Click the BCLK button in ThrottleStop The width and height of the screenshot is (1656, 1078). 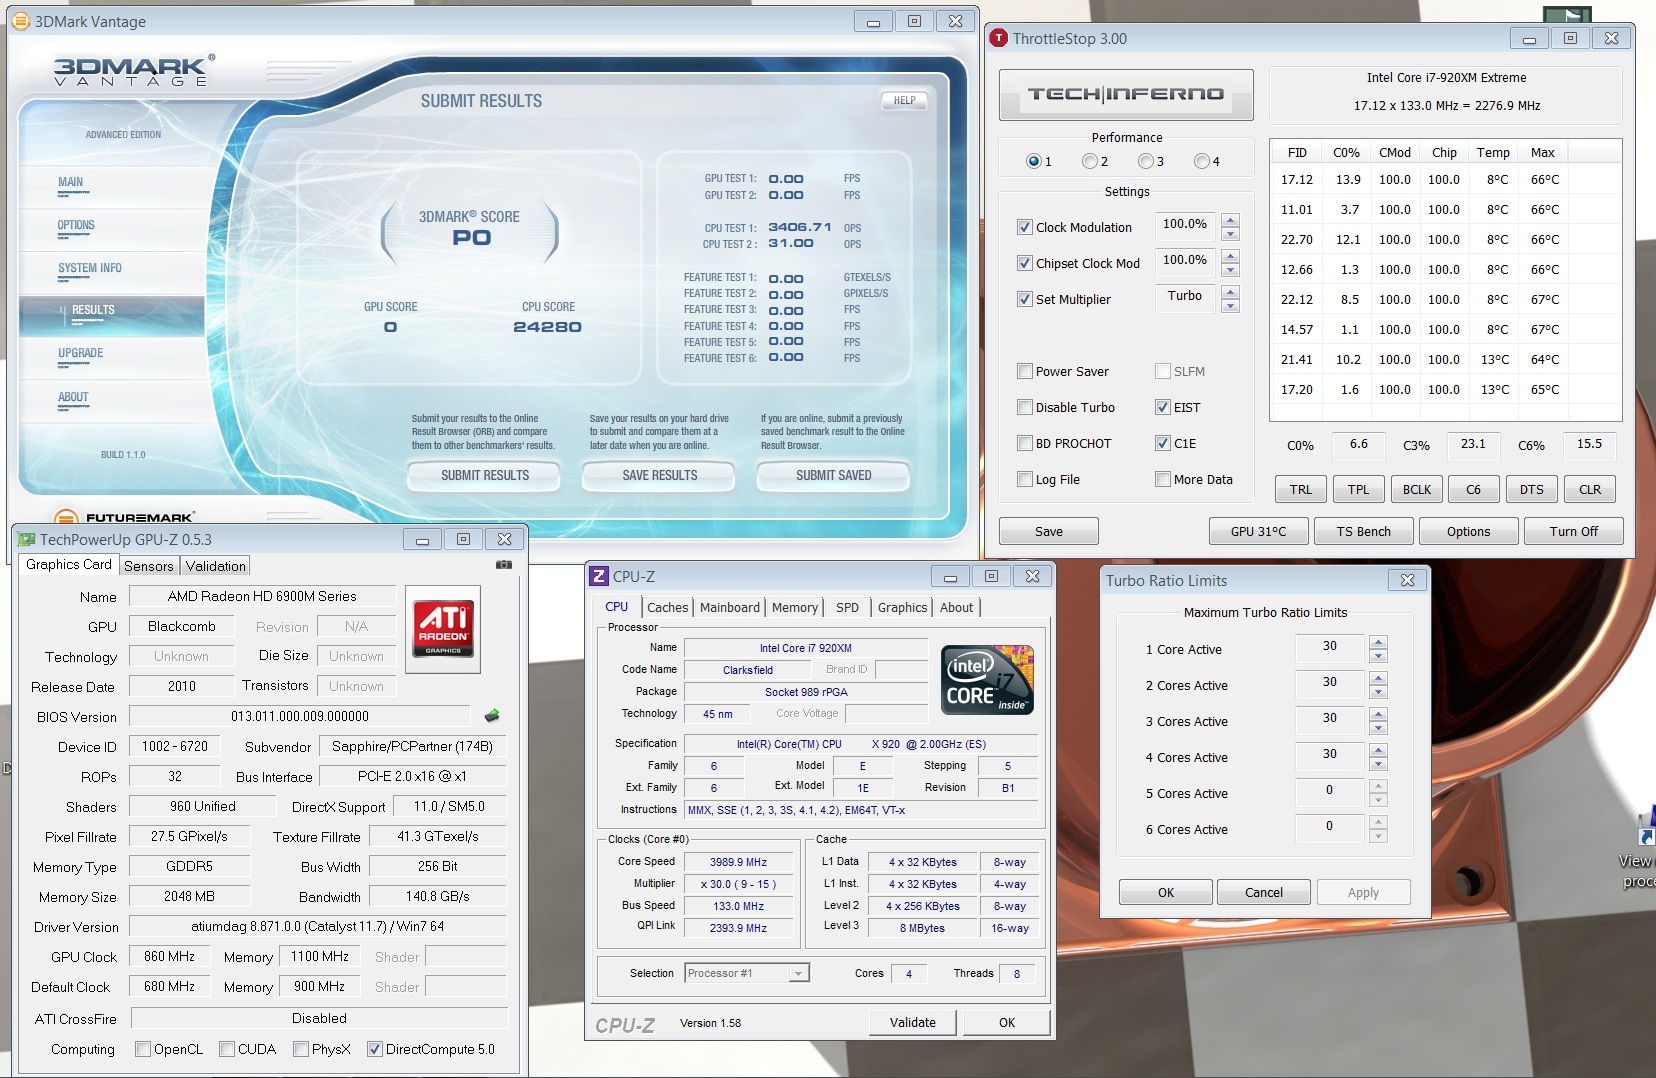[x=1417, y=489]
